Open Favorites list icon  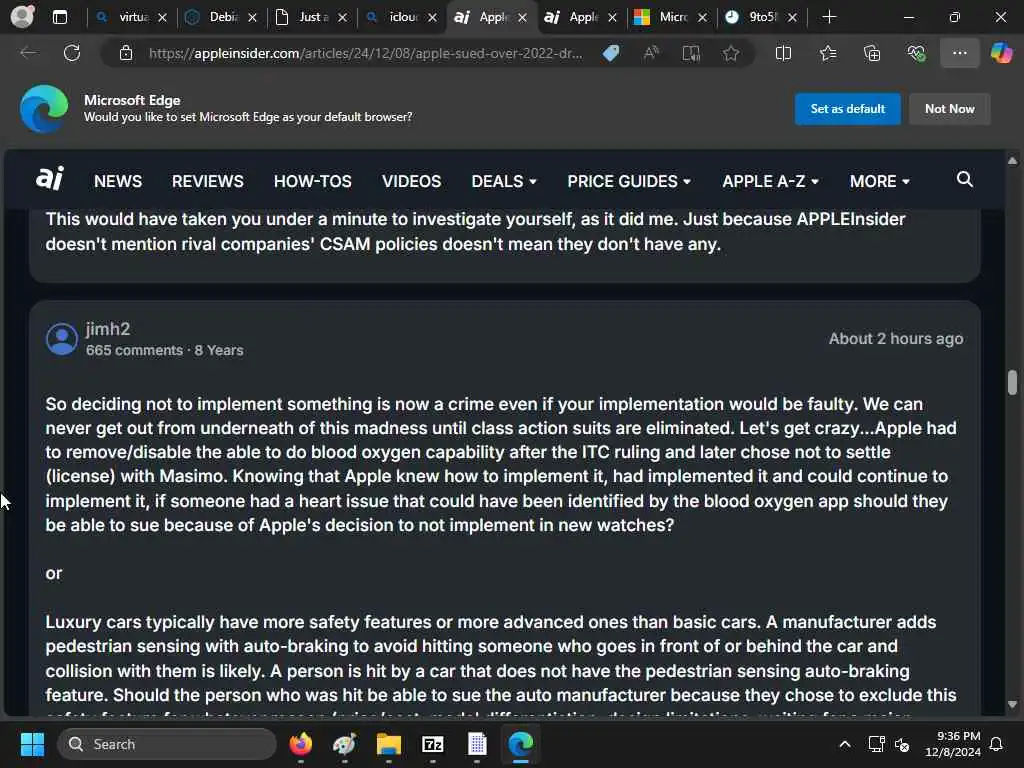[827, 53]
